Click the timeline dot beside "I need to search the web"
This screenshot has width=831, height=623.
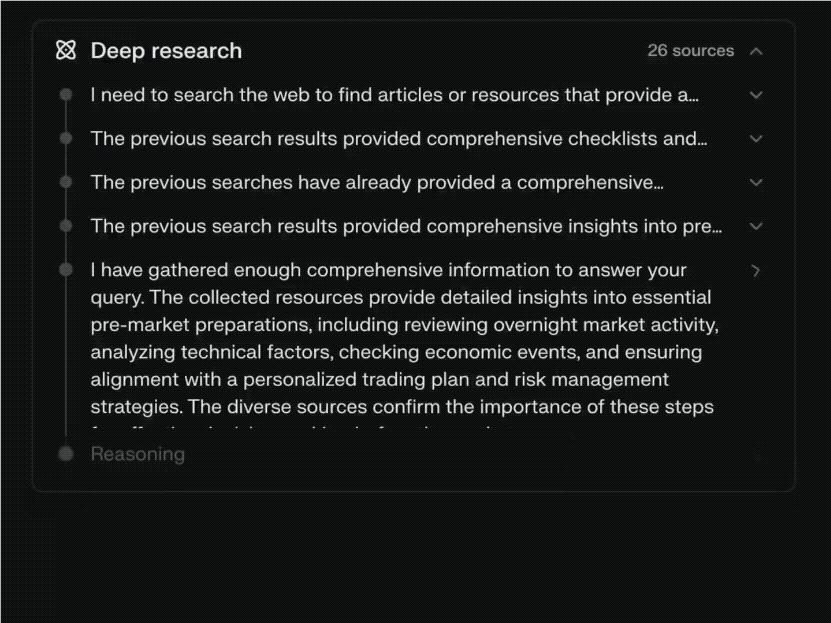click(66, 95)
